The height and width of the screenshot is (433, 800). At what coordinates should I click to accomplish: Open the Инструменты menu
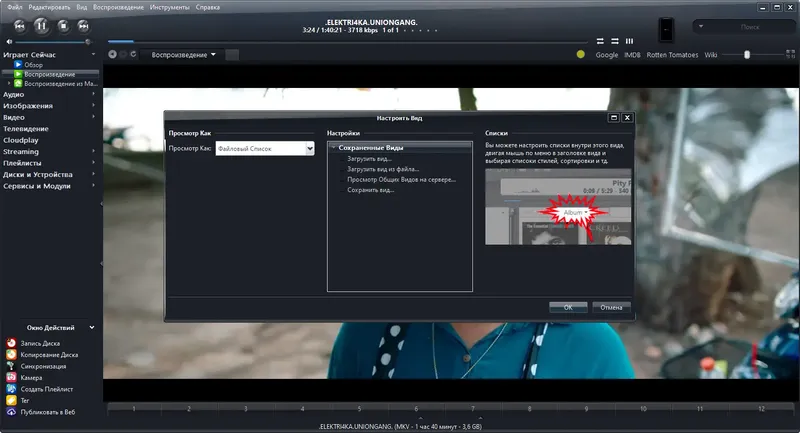click(x=169, y=7)
